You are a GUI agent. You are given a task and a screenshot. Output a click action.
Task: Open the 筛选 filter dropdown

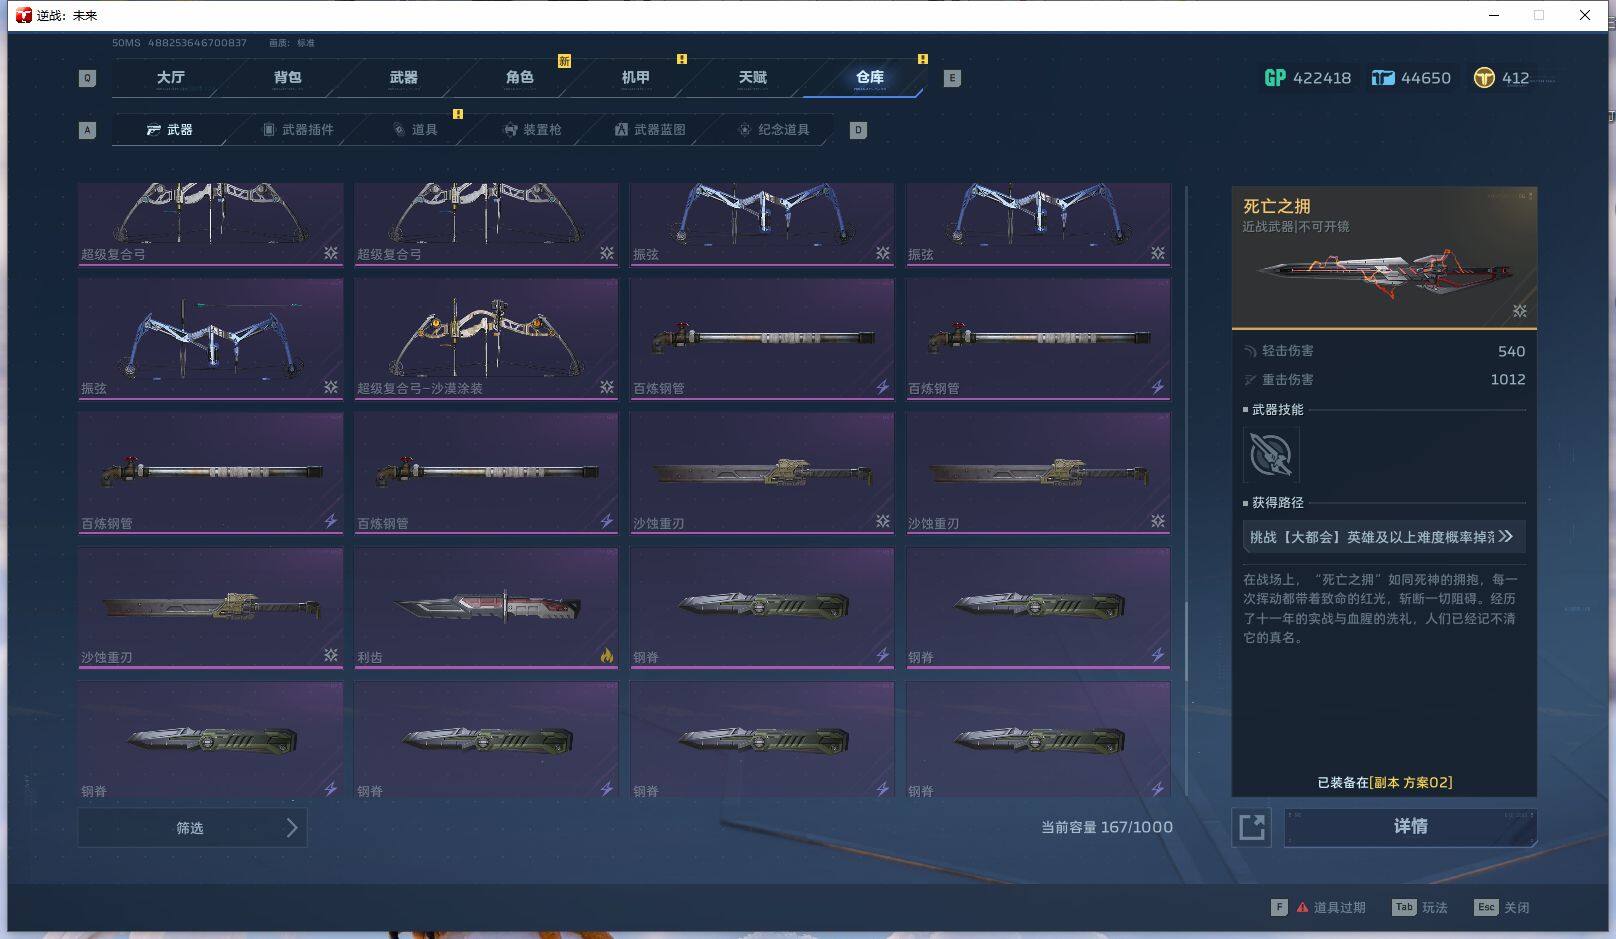point(192,828)
